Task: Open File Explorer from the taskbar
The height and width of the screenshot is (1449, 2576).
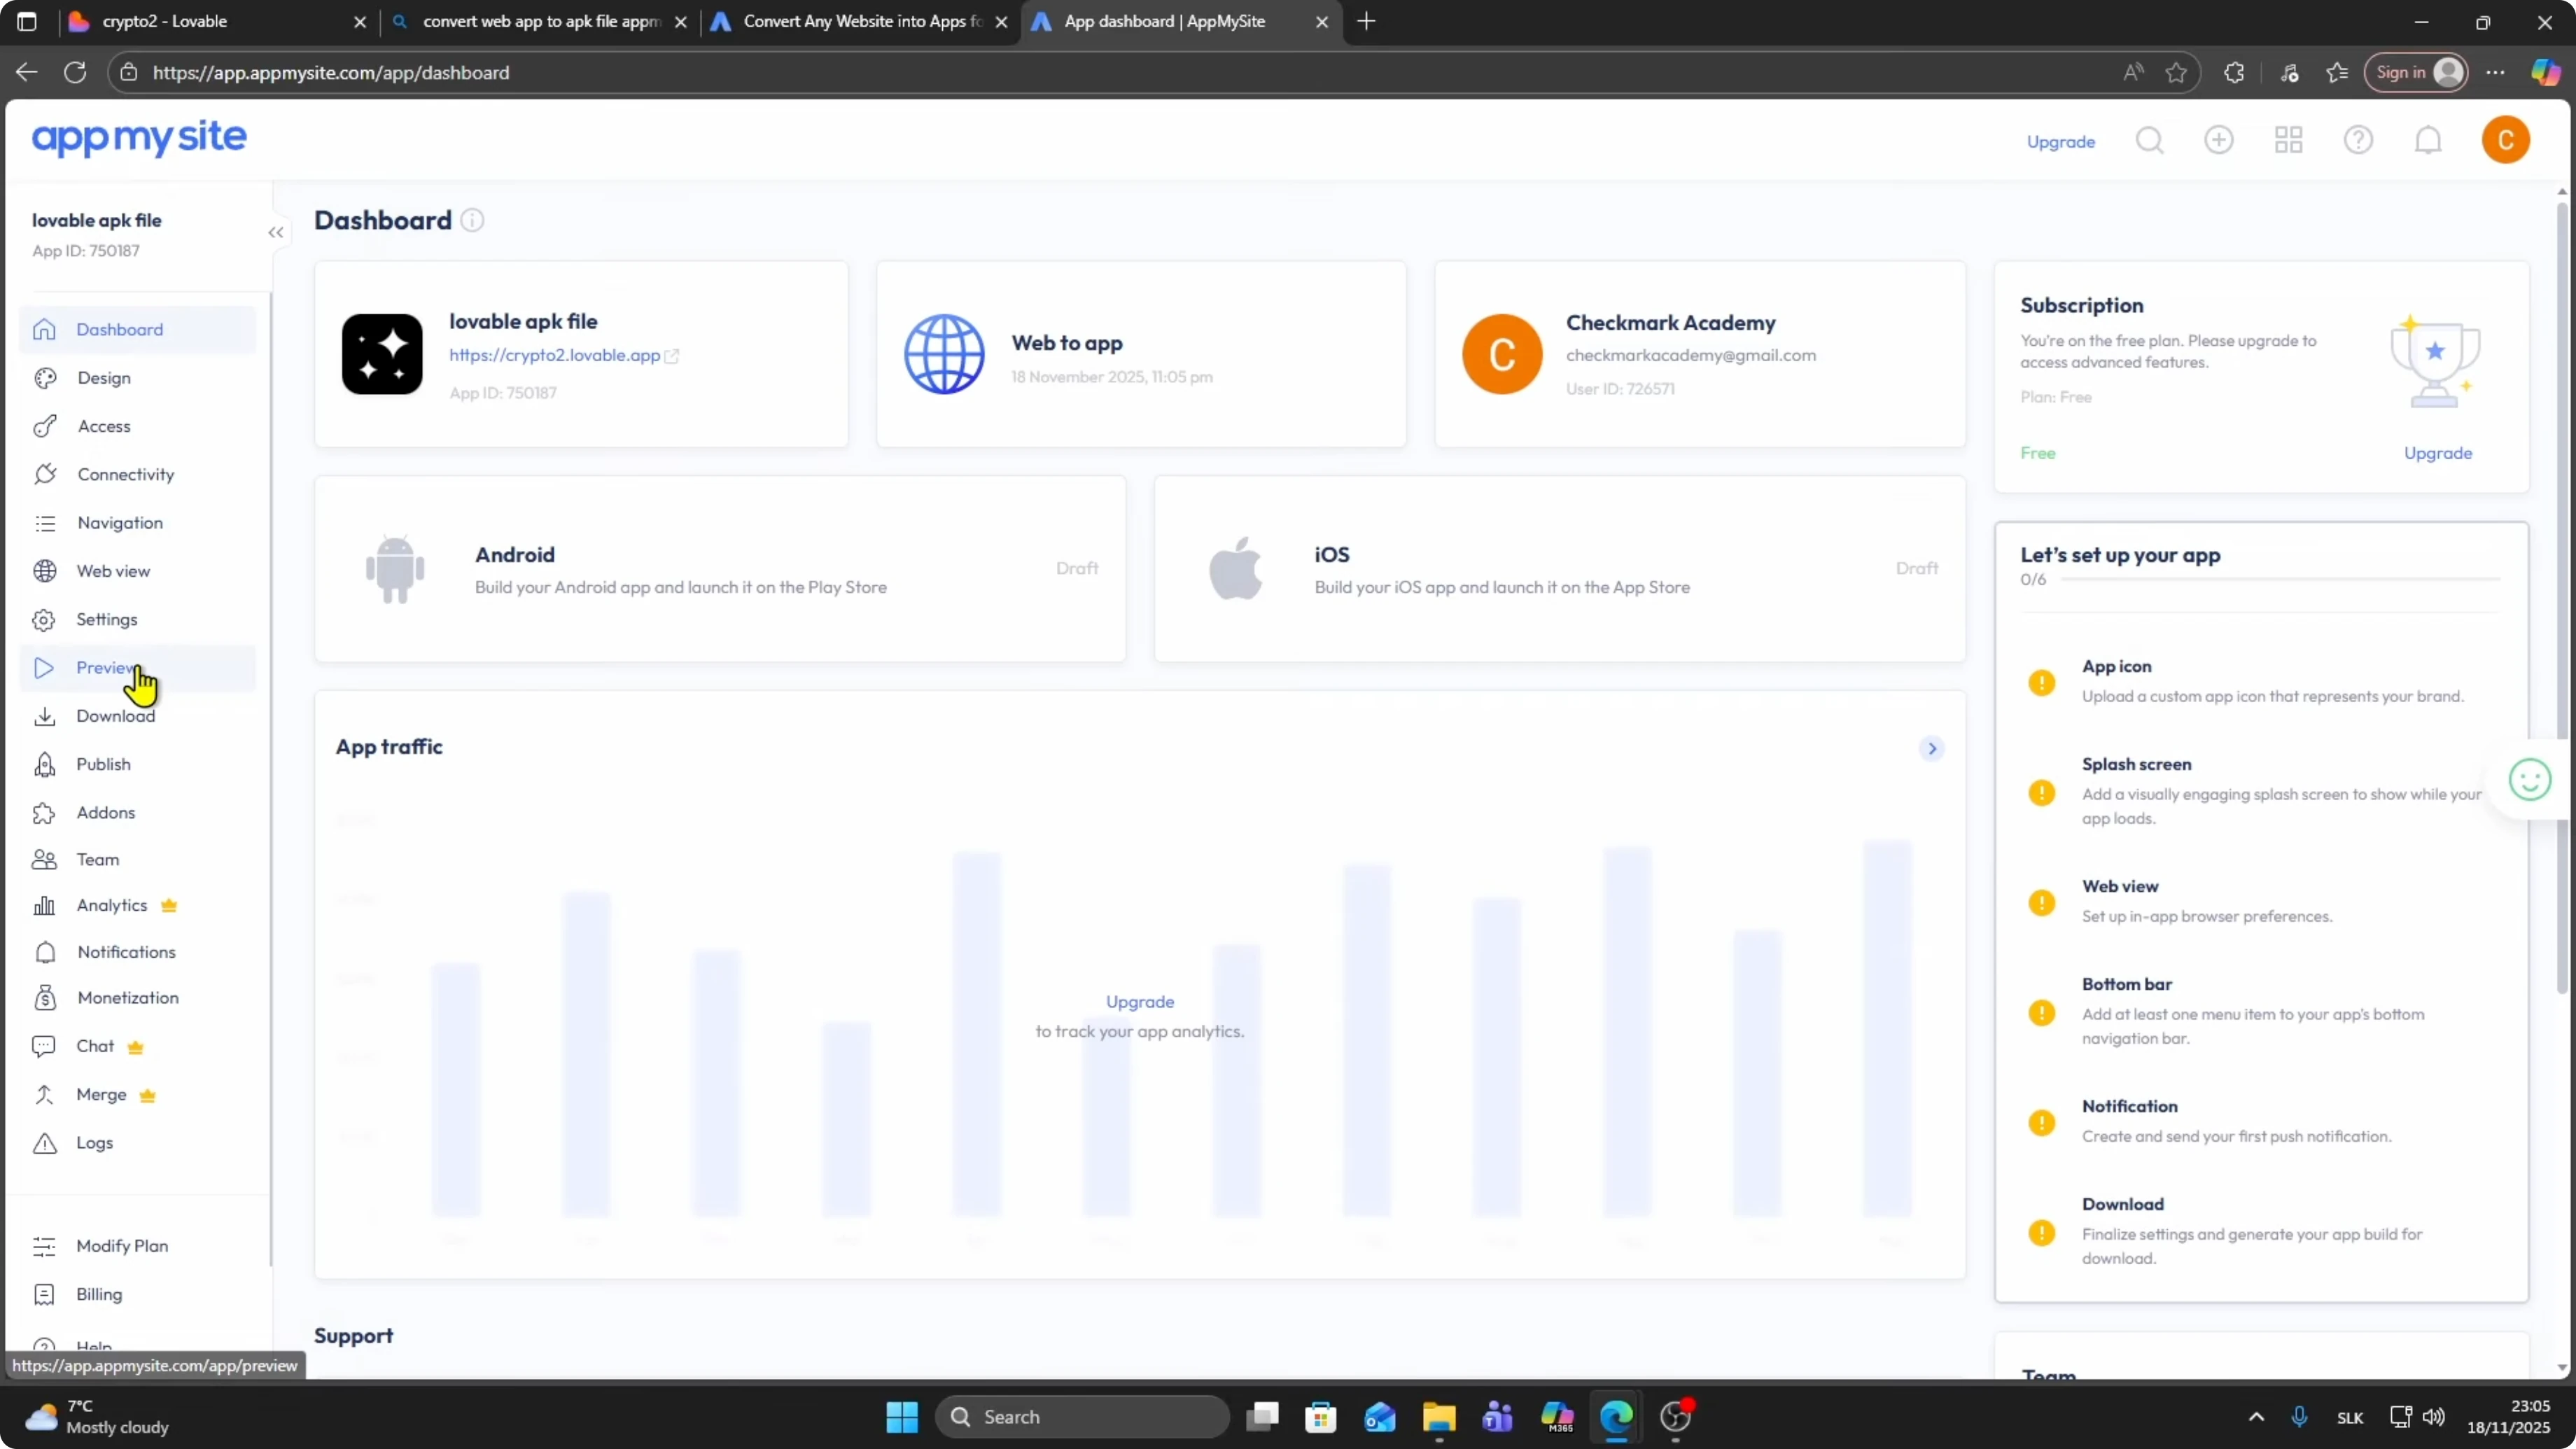Action: [1439, 1417]
